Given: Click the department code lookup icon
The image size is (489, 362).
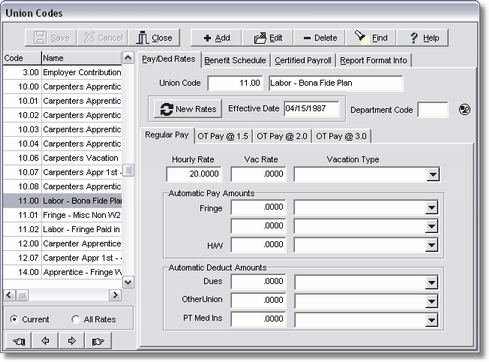Looking at the screenshot, I should [x=464, y=109].
